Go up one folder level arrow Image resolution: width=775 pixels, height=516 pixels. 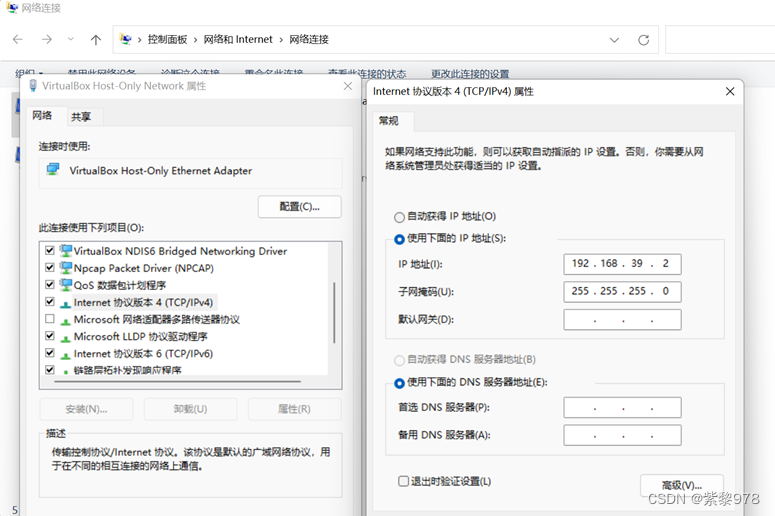coord(96,40)
